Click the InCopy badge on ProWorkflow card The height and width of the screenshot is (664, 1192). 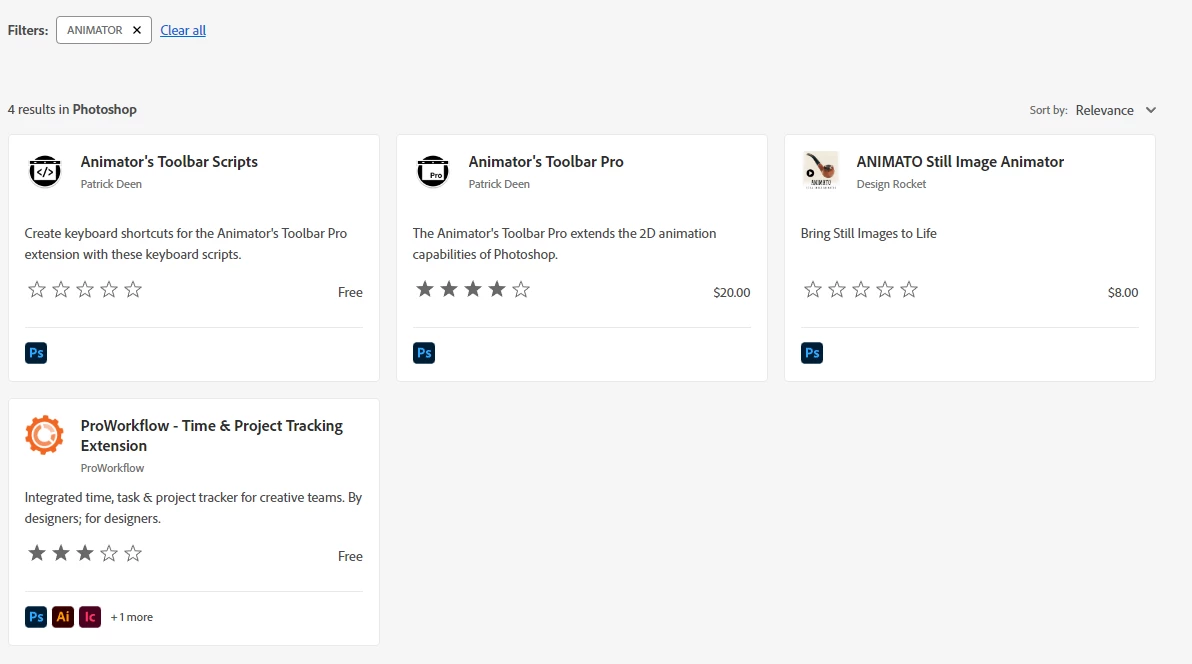coord(90,617)
